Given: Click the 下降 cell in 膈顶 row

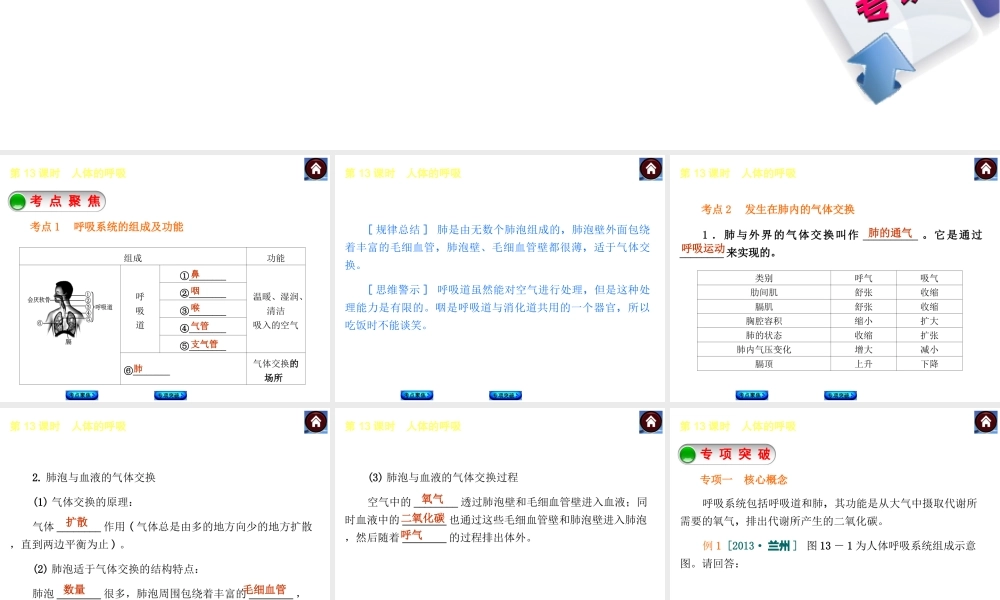Looking at the screenshot, I should click(x=929, y=364).
